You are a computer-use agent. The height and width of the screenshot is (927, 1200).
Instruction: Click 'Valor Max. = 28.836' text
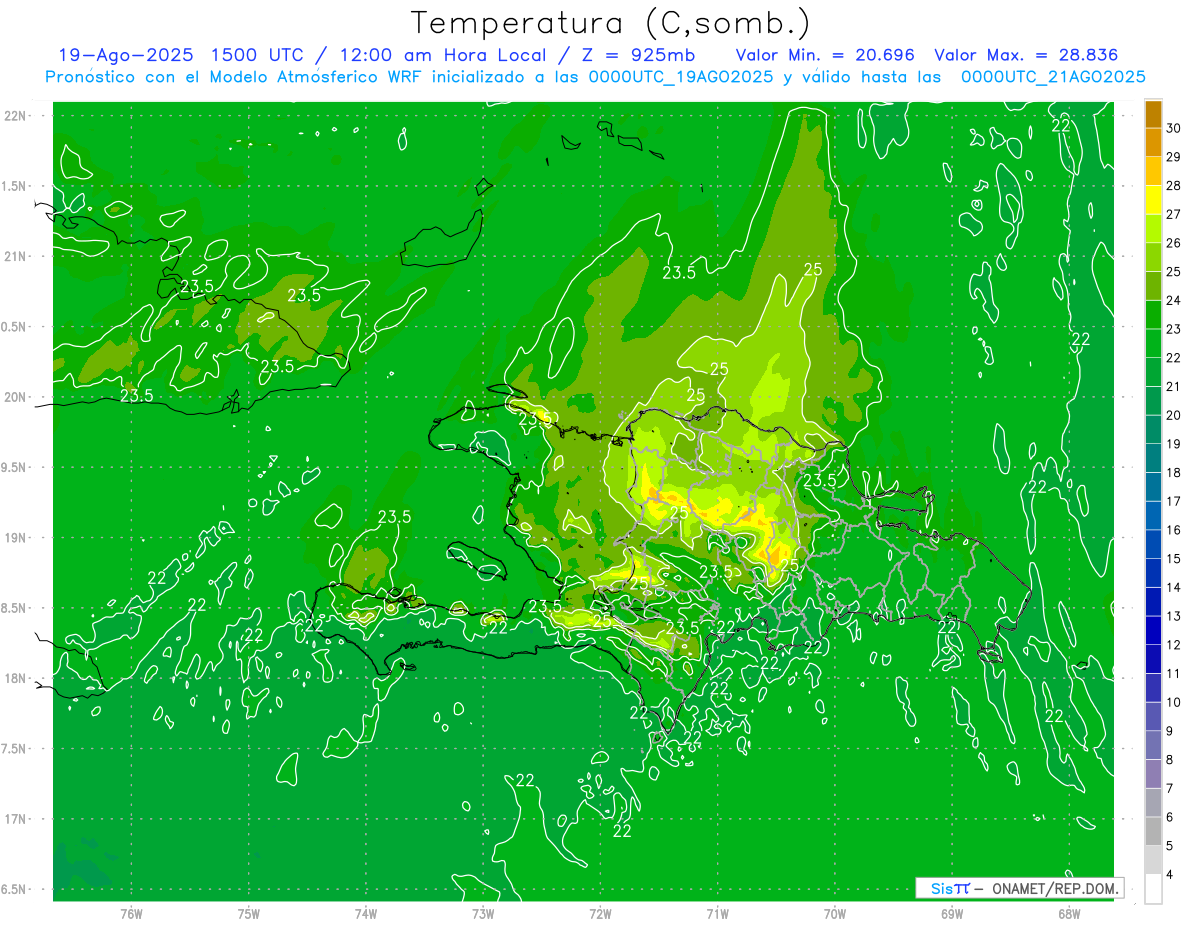click(x=1026, y=55)
